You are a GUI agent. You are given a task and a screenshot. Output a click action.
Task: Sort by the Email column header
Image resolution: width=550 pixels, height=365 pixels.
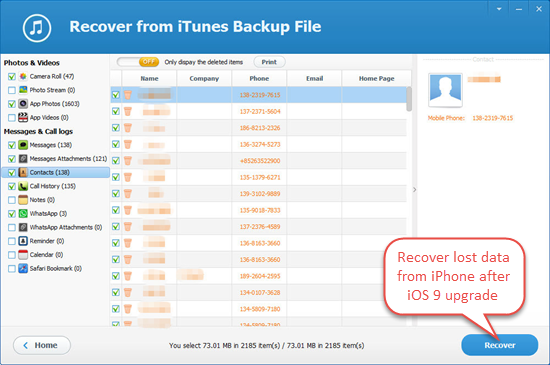click(x=314, y=78)
